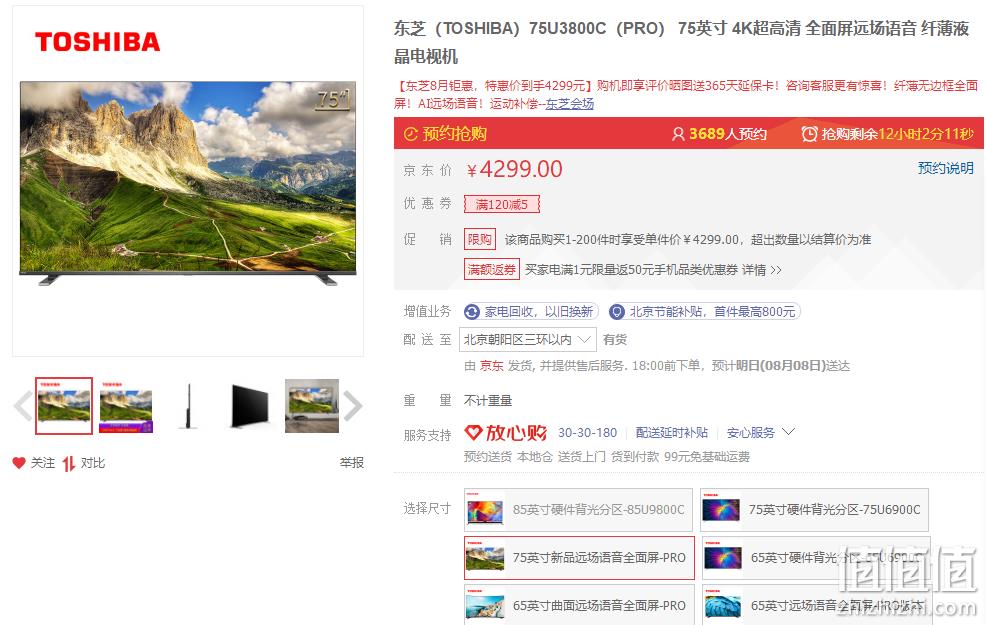986x625 pixels.
Task: Click the 限购 promotion tag
Action: tap(480, 240)
